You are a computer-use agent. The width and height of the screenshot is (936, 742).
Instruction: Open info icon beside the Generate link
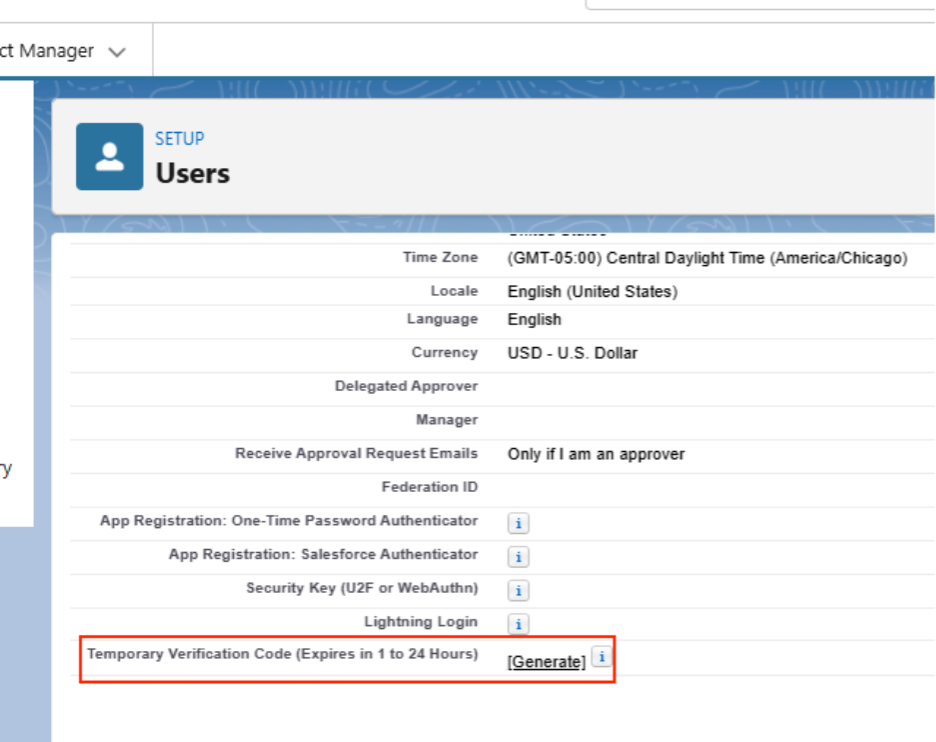(602, 657)
